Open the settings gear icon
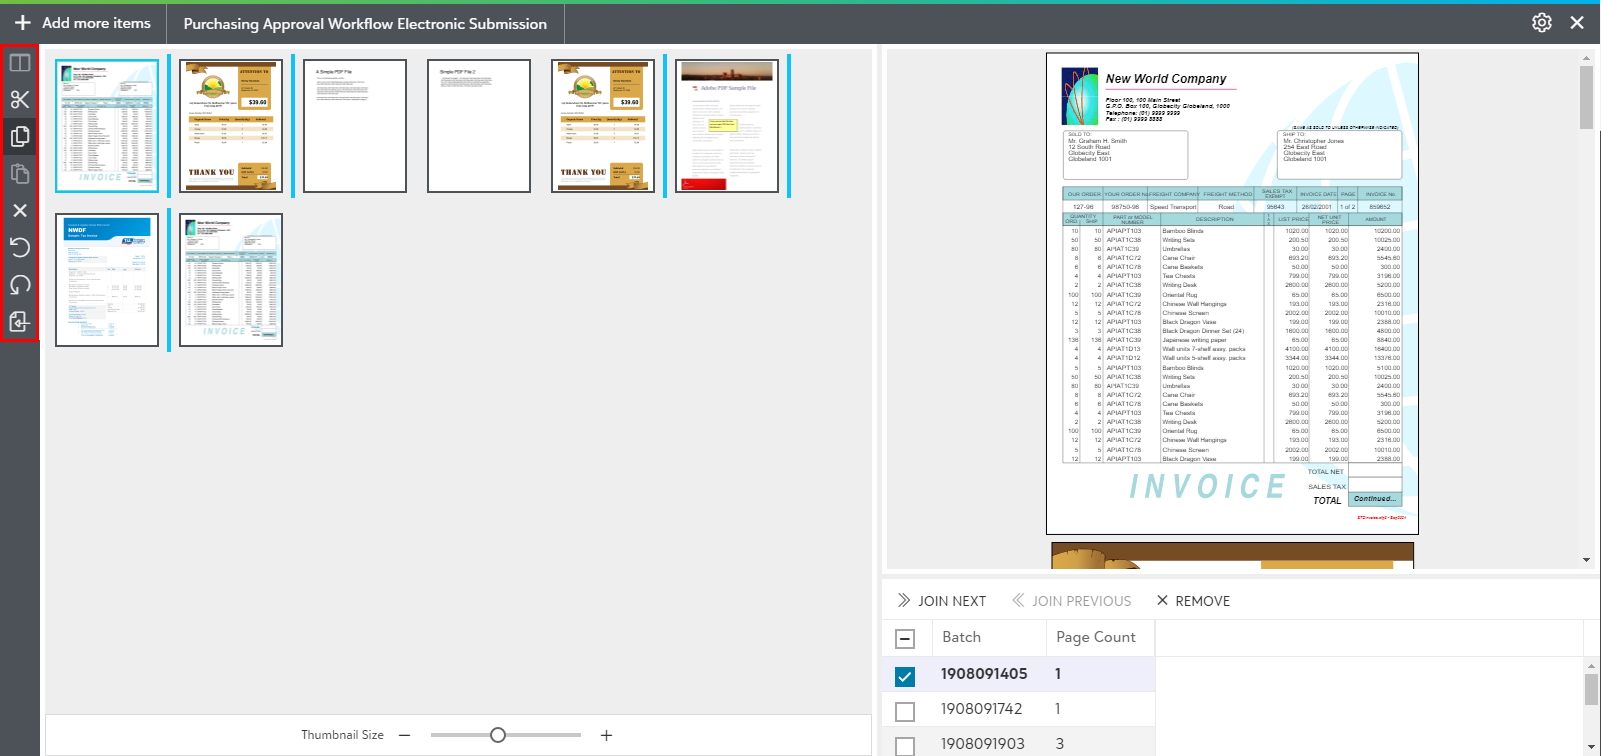The height and width of the screenshot is (756, 1601). pyautogui.click(x=1541, y=23)
